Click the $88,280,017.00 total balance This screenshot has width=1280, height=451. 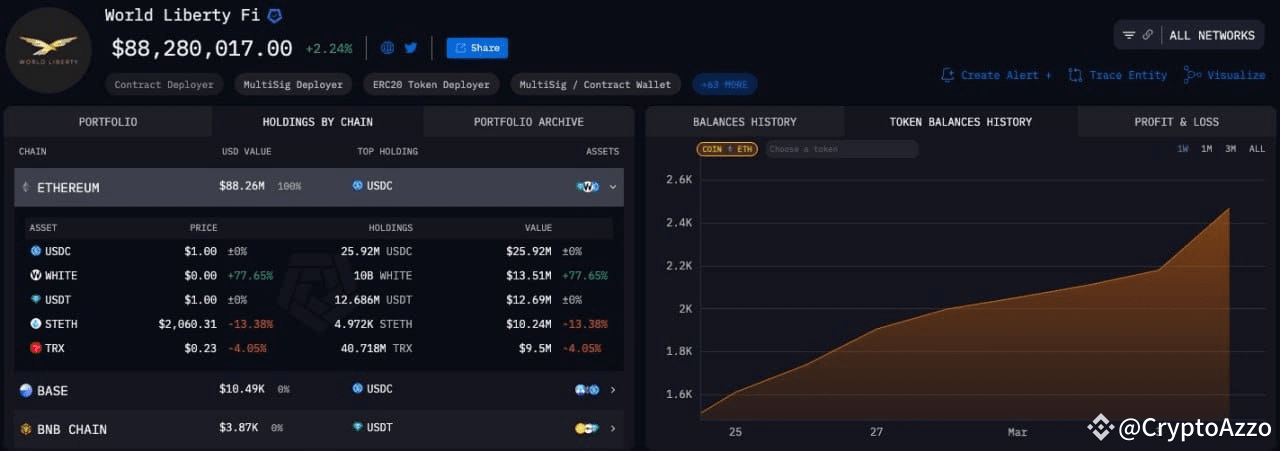(202, 48)
